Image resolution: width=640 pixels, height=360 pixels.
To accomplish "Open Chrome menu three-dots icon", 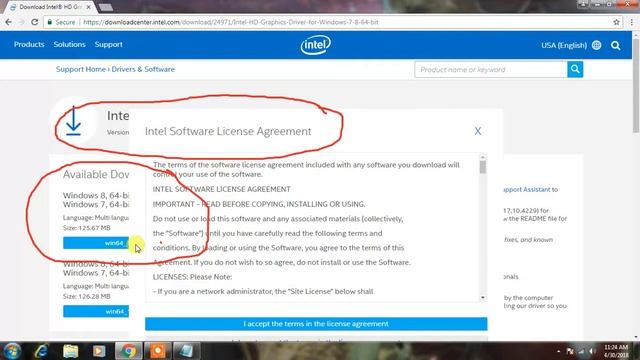I will (x=632, y=22).
